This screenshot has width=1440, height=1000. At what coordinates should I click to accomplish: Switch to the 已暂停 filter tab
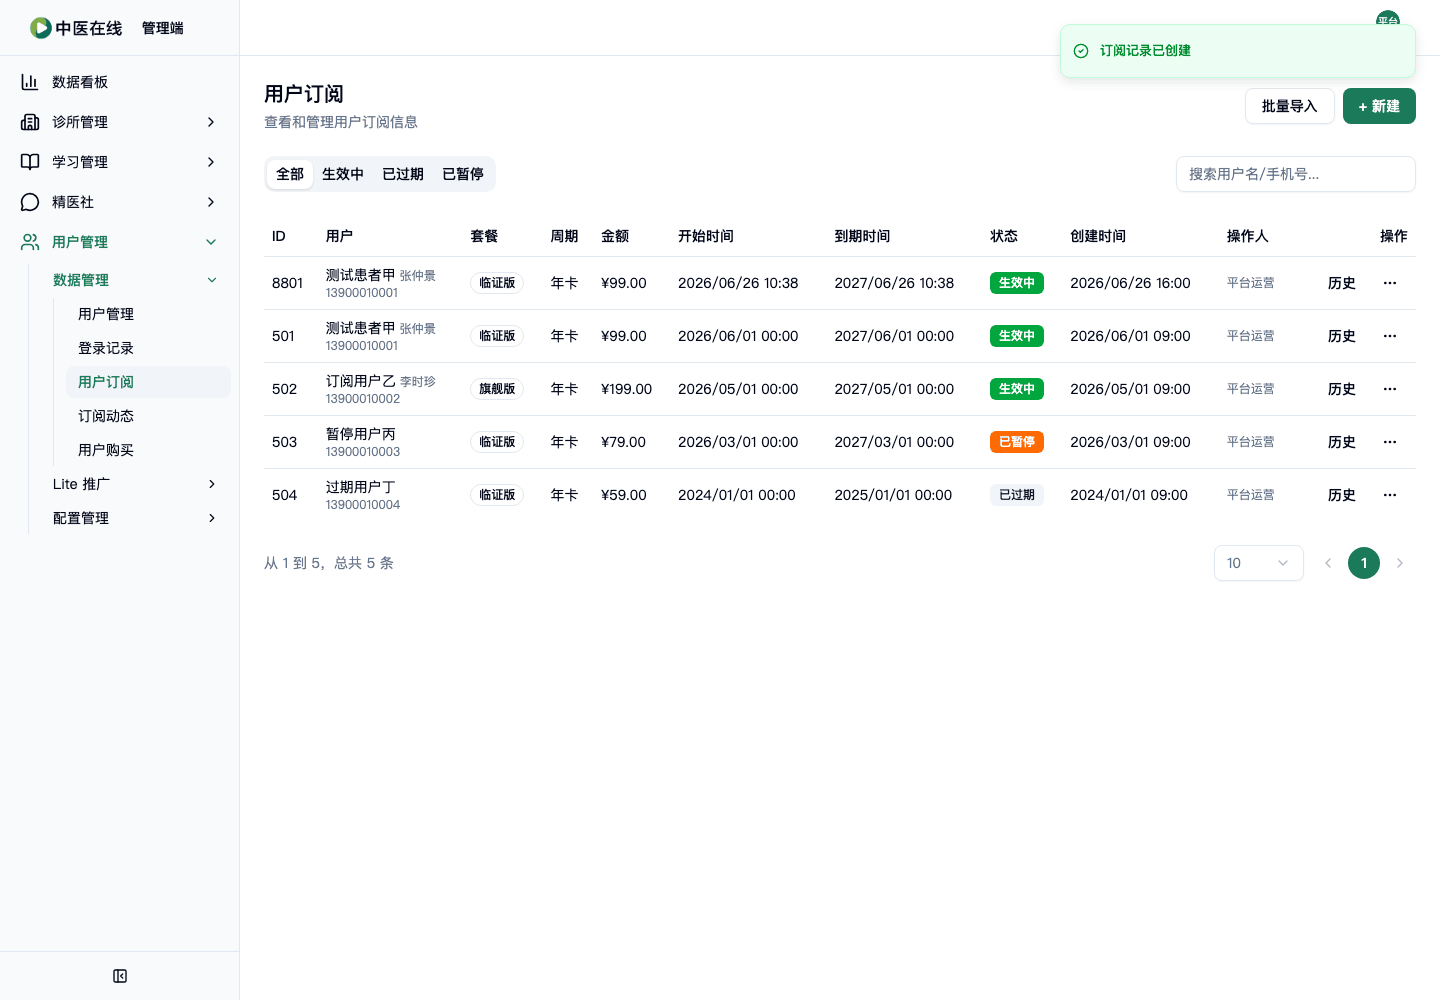(463, 174)
